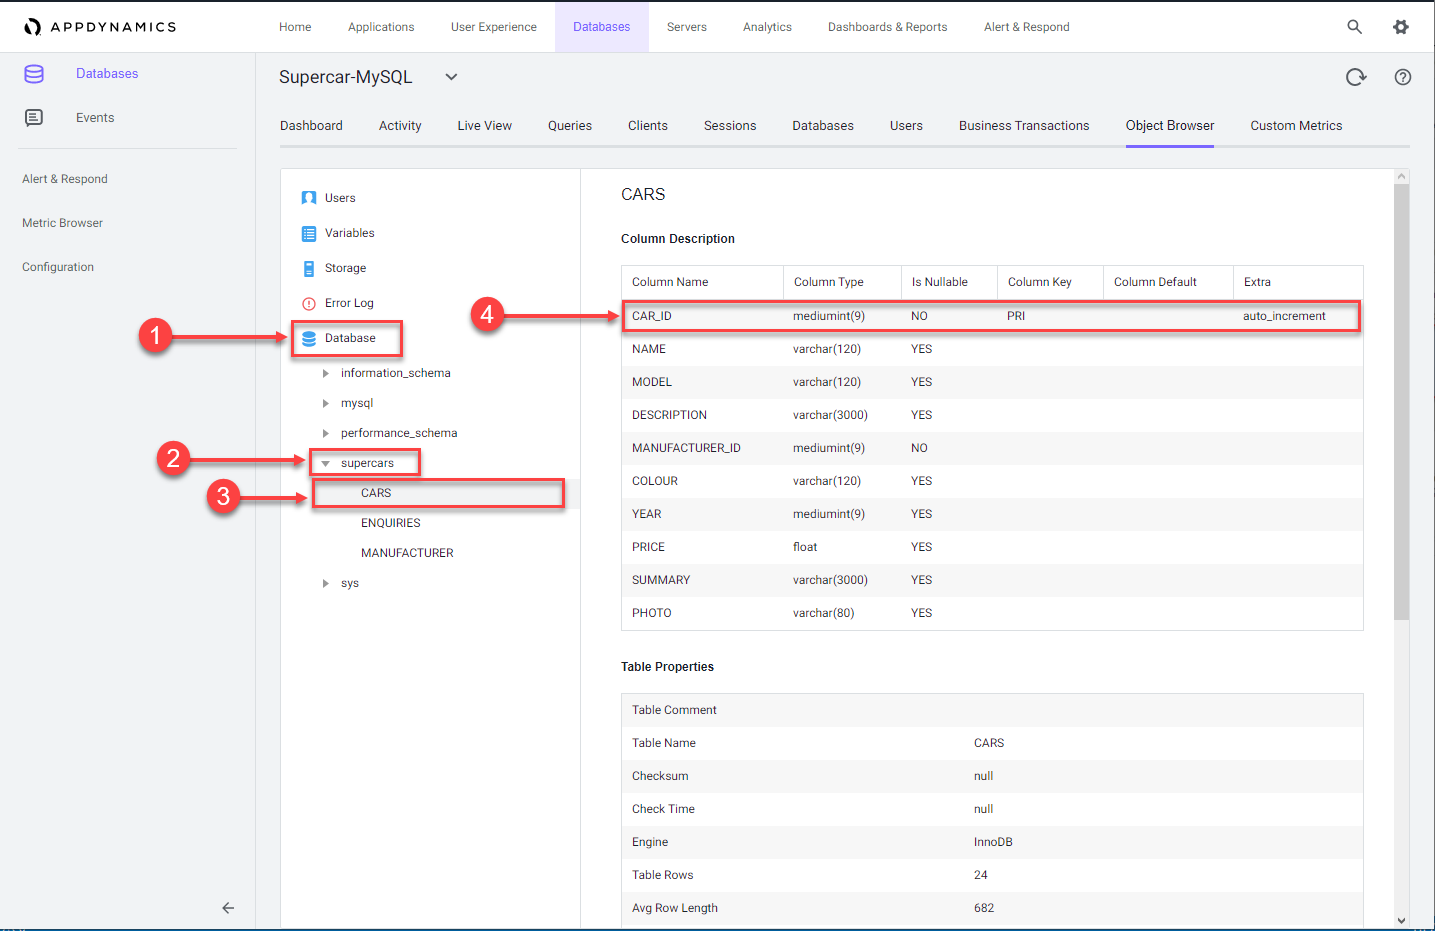Open the User Experience menu

494,27
